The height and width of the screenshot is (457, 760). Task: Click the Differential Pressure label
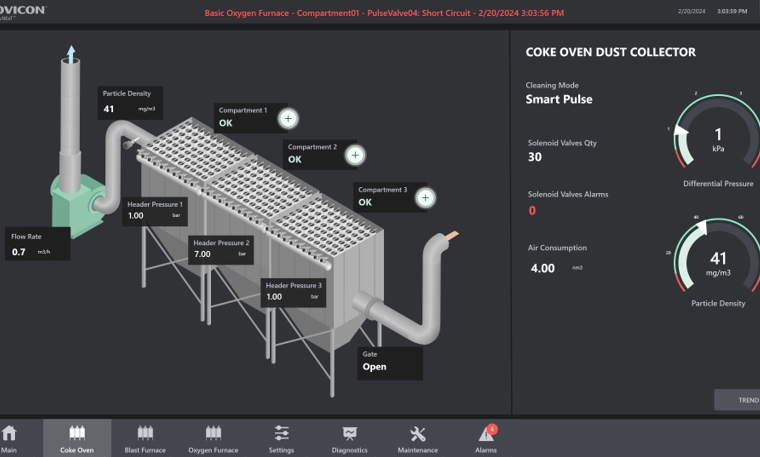[x=718, y=184]
